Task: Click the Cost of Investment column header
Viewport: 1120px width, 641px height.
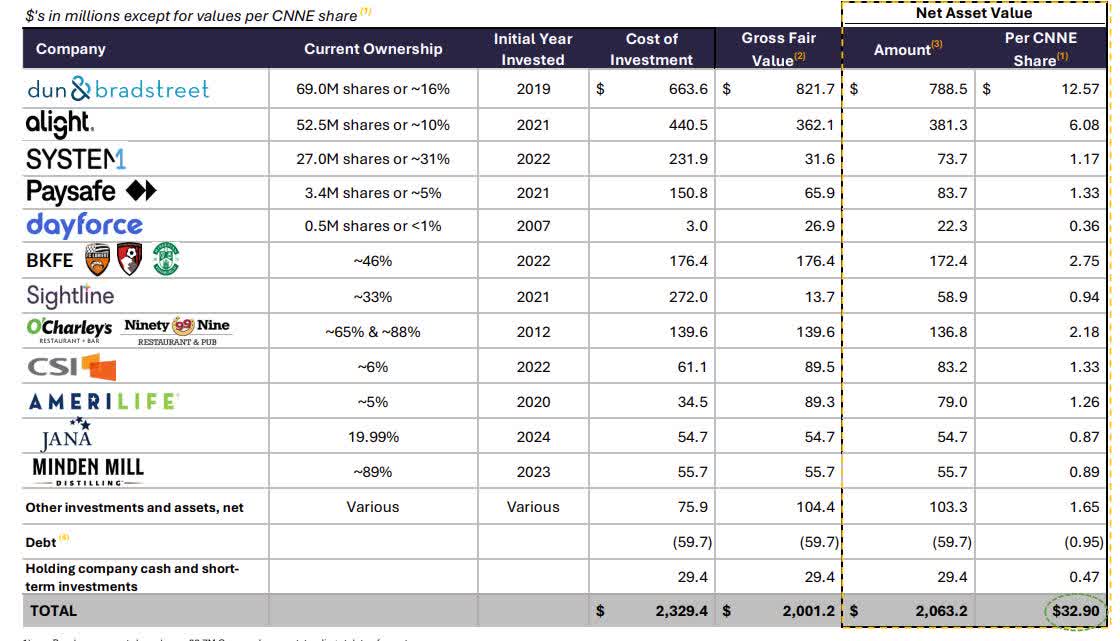Action: click(x=651, y=49)
